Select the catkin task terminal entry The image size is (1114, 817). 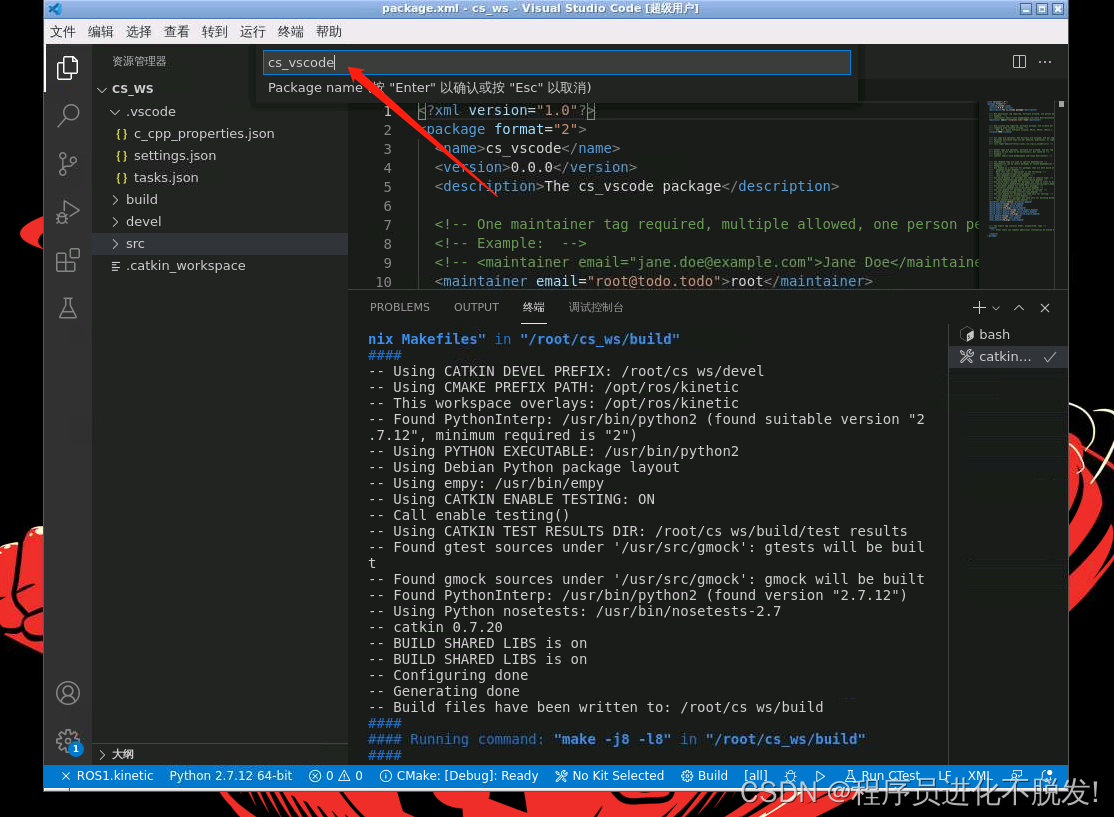coord(1007,357)
